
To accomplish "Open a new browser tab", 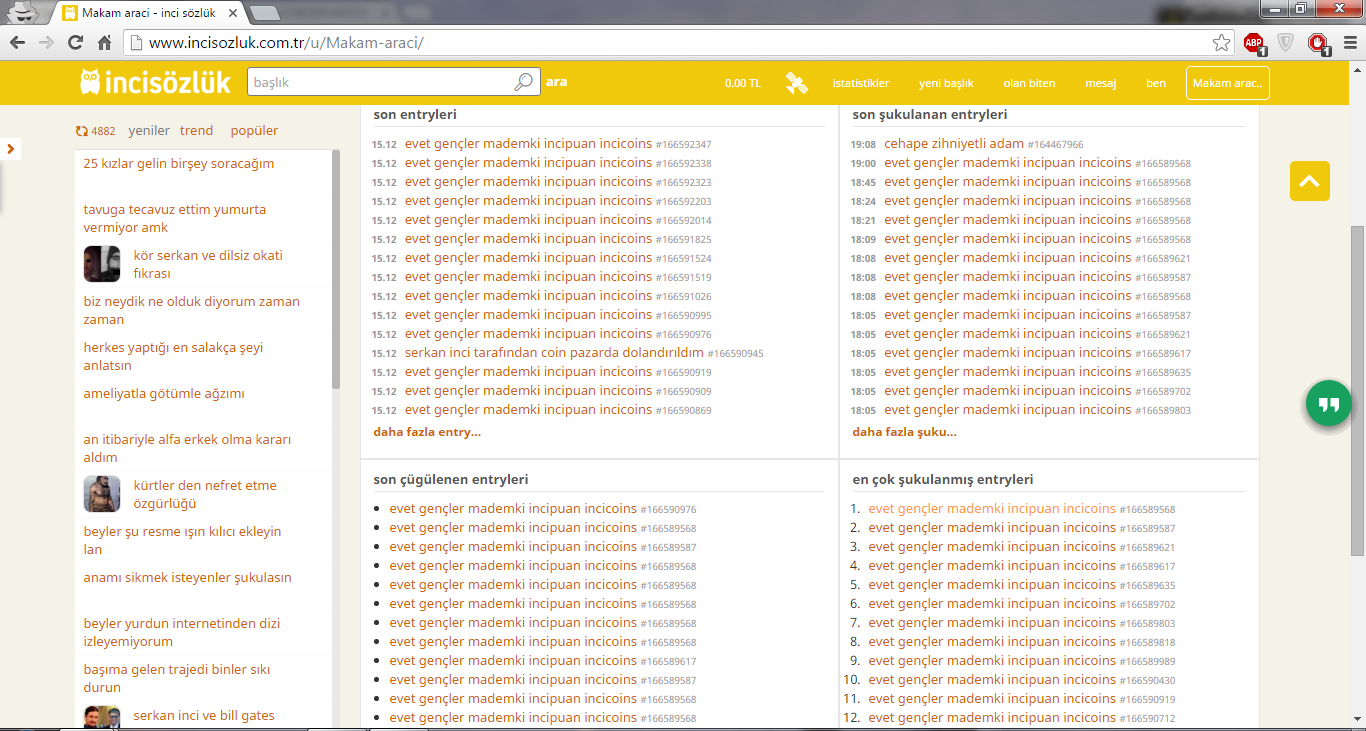I will (265, 13).
